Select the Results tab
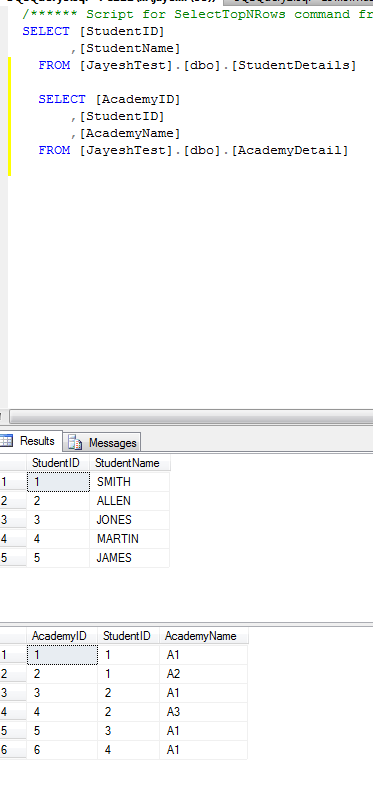The width and height of the screenshot is (373, 788). tap(31, 441)
